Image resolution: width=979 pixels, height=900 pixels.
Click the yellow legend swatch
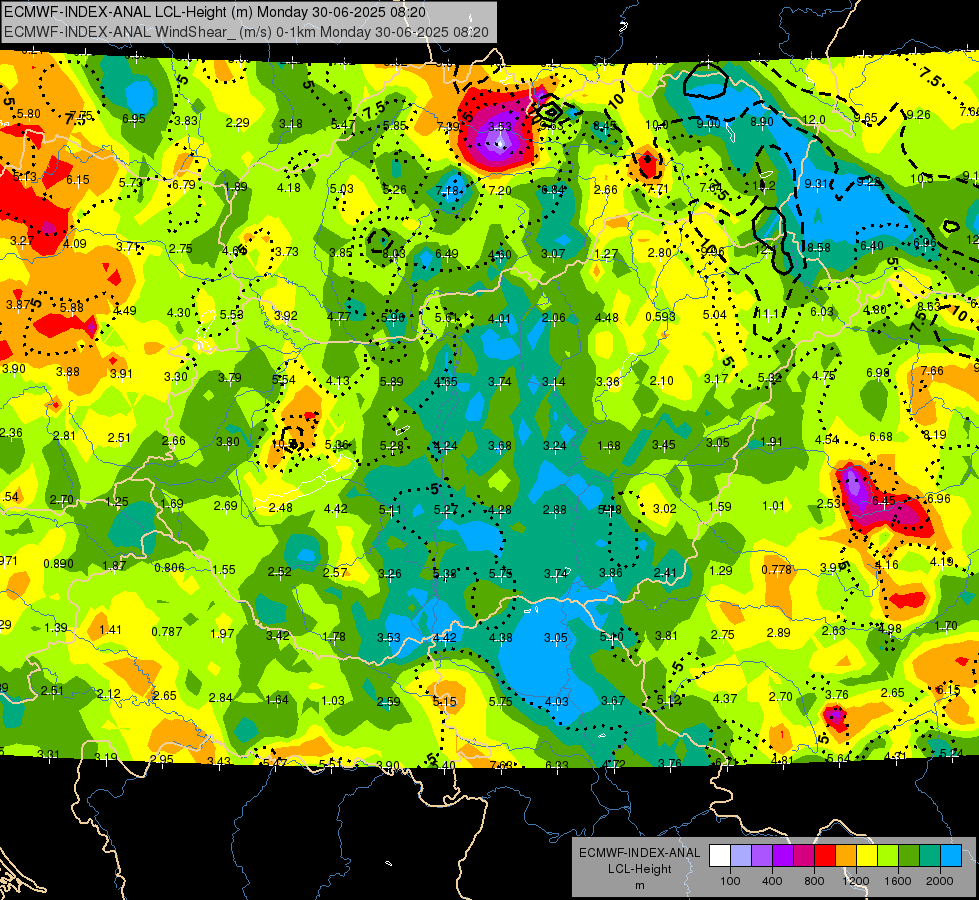[x=867, y=856]
